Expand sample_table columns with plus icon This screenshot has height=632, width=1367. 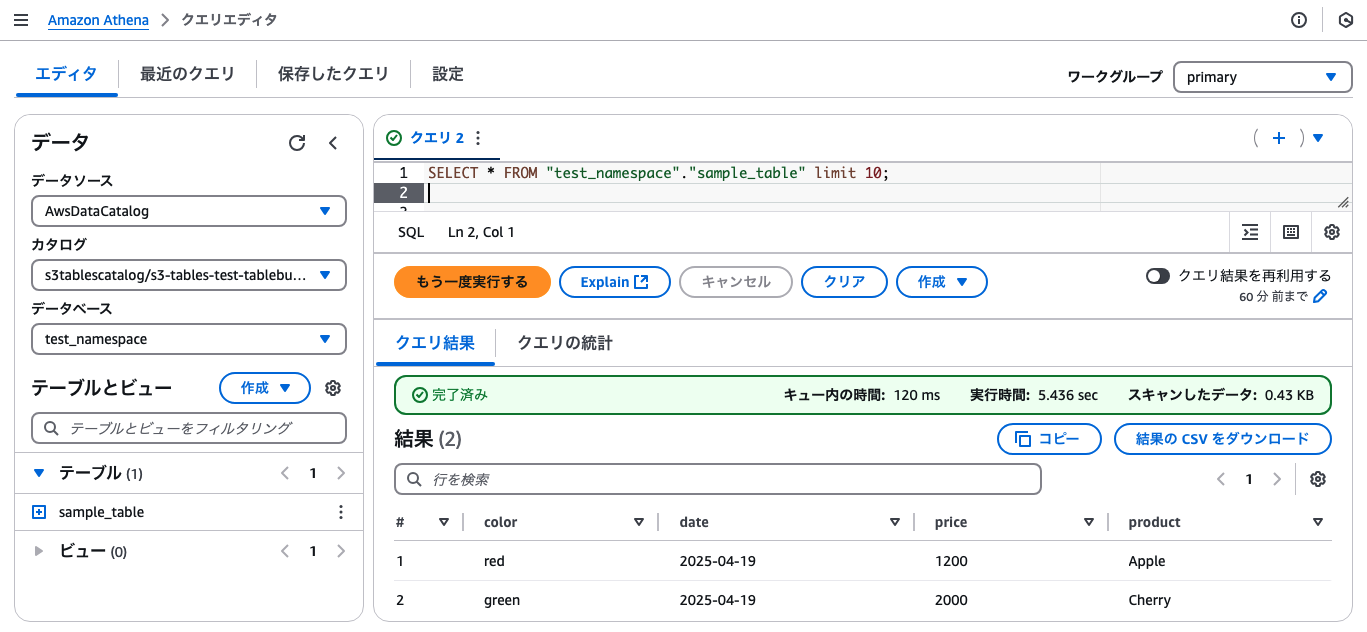39,512
